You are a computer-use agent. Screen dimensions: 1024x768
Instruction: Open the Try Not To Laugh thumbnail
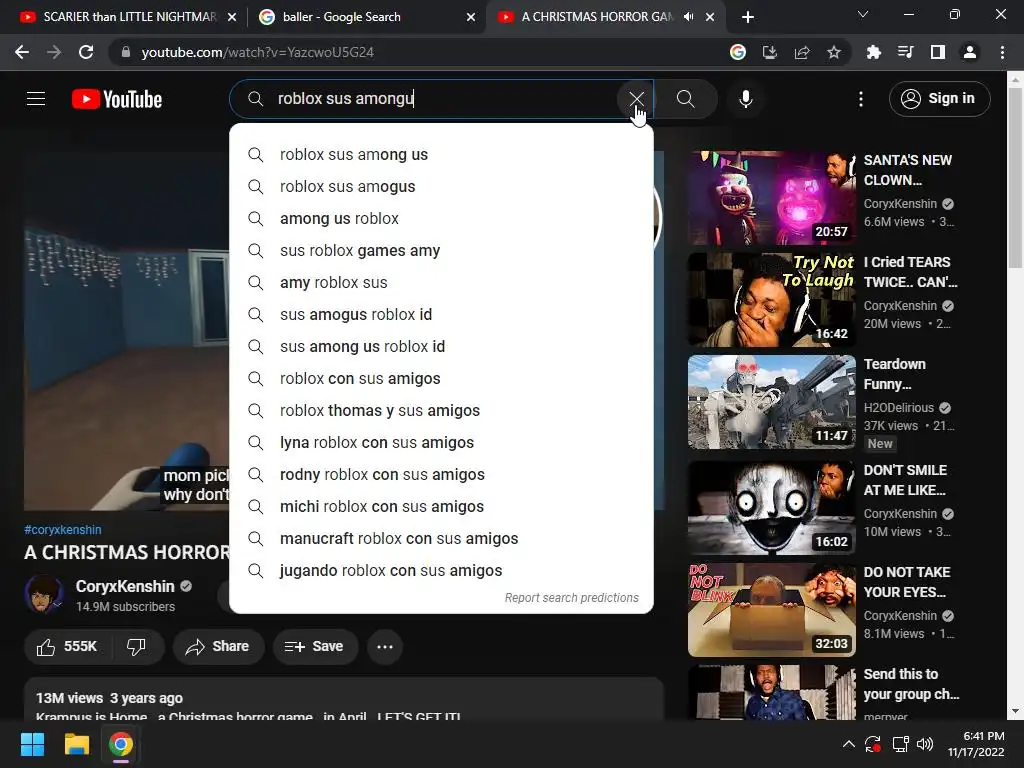tap(771, 300)
